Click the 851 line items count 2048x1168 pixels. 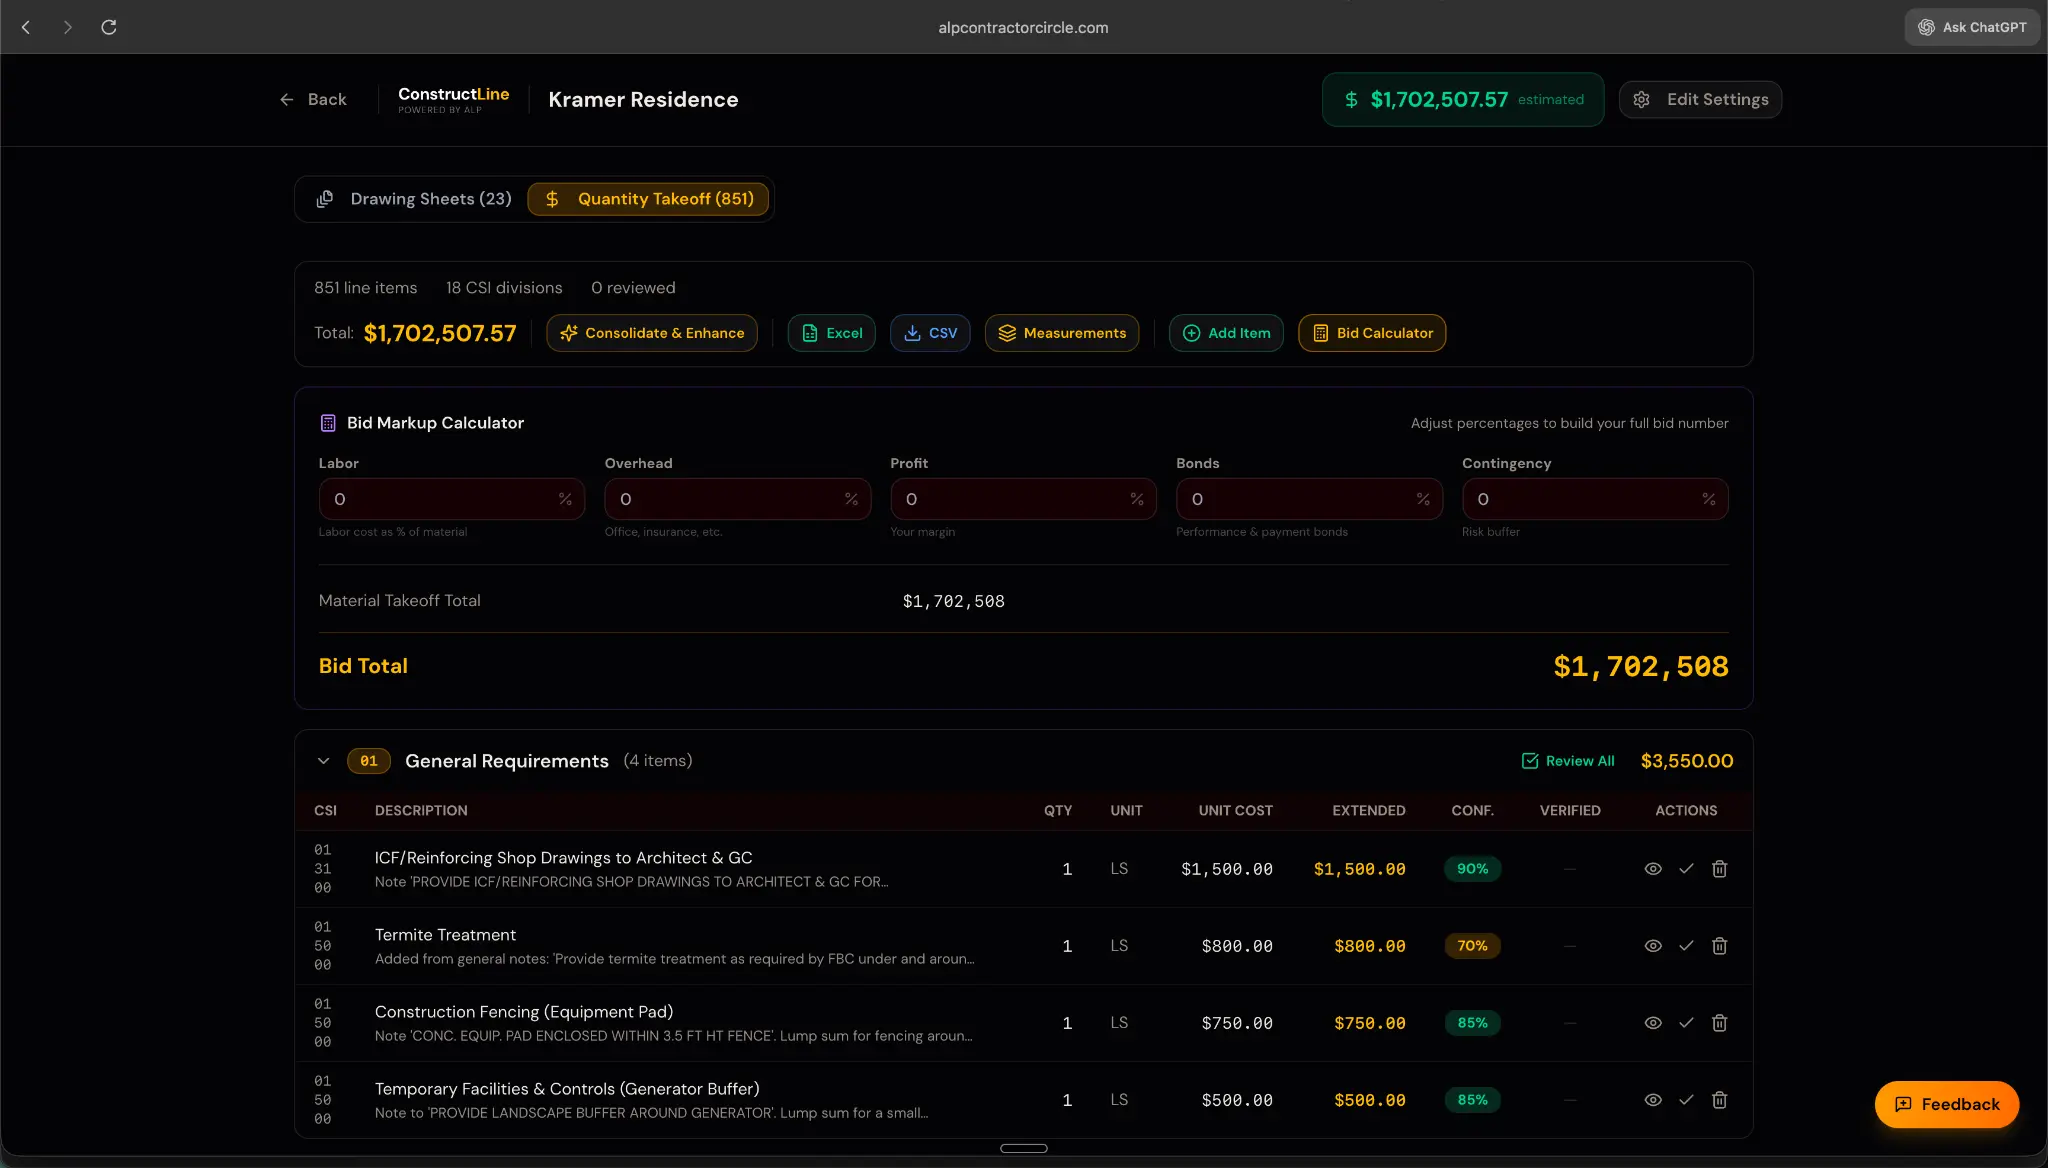click(365, 288)
